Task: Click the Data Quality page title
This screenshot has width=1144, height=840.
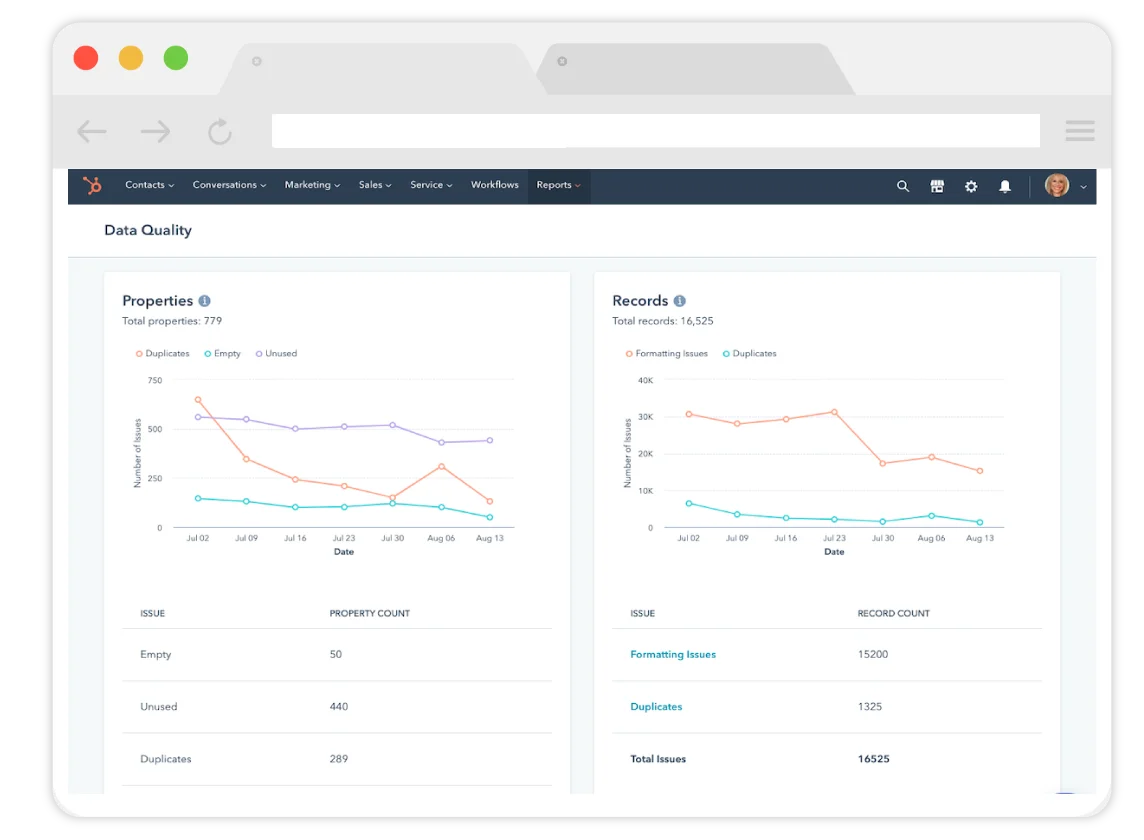Action: pyautogui.click(x=148, y=231)
